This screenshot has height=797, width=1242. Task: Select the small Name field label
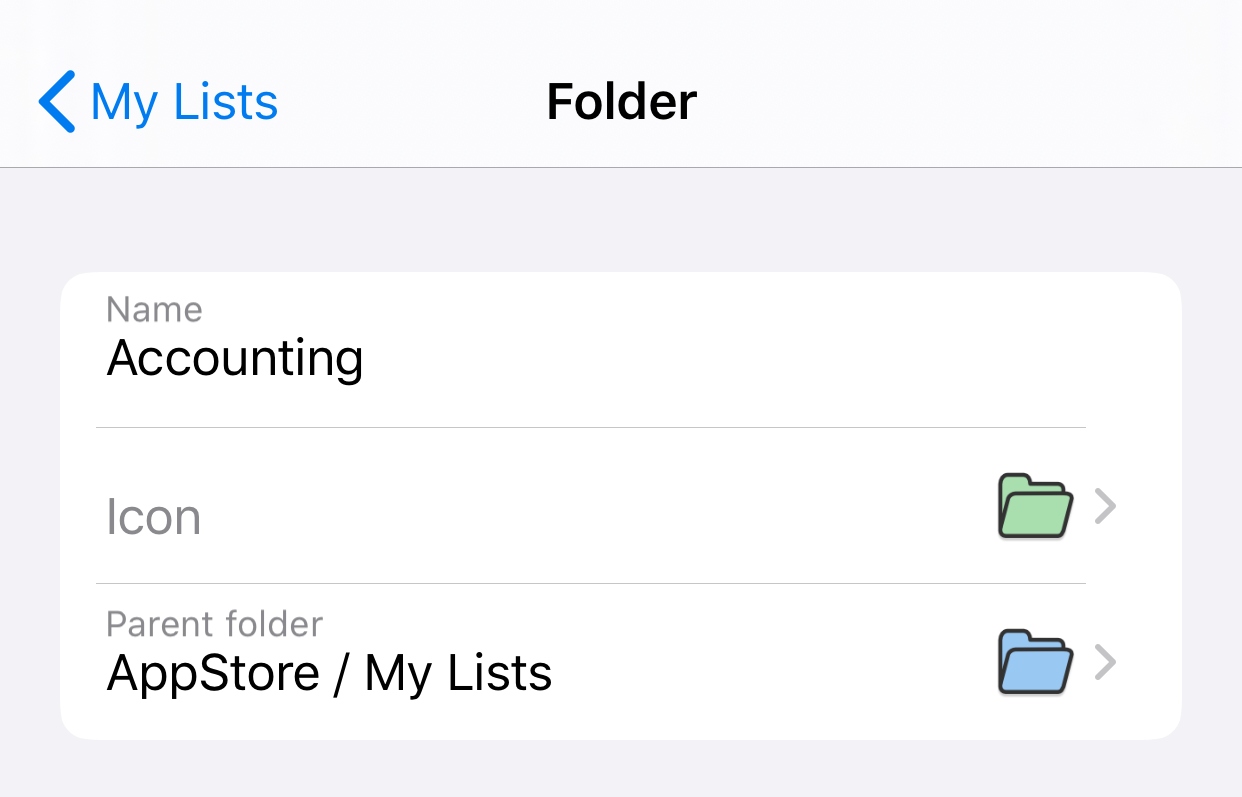coord(154,310)
